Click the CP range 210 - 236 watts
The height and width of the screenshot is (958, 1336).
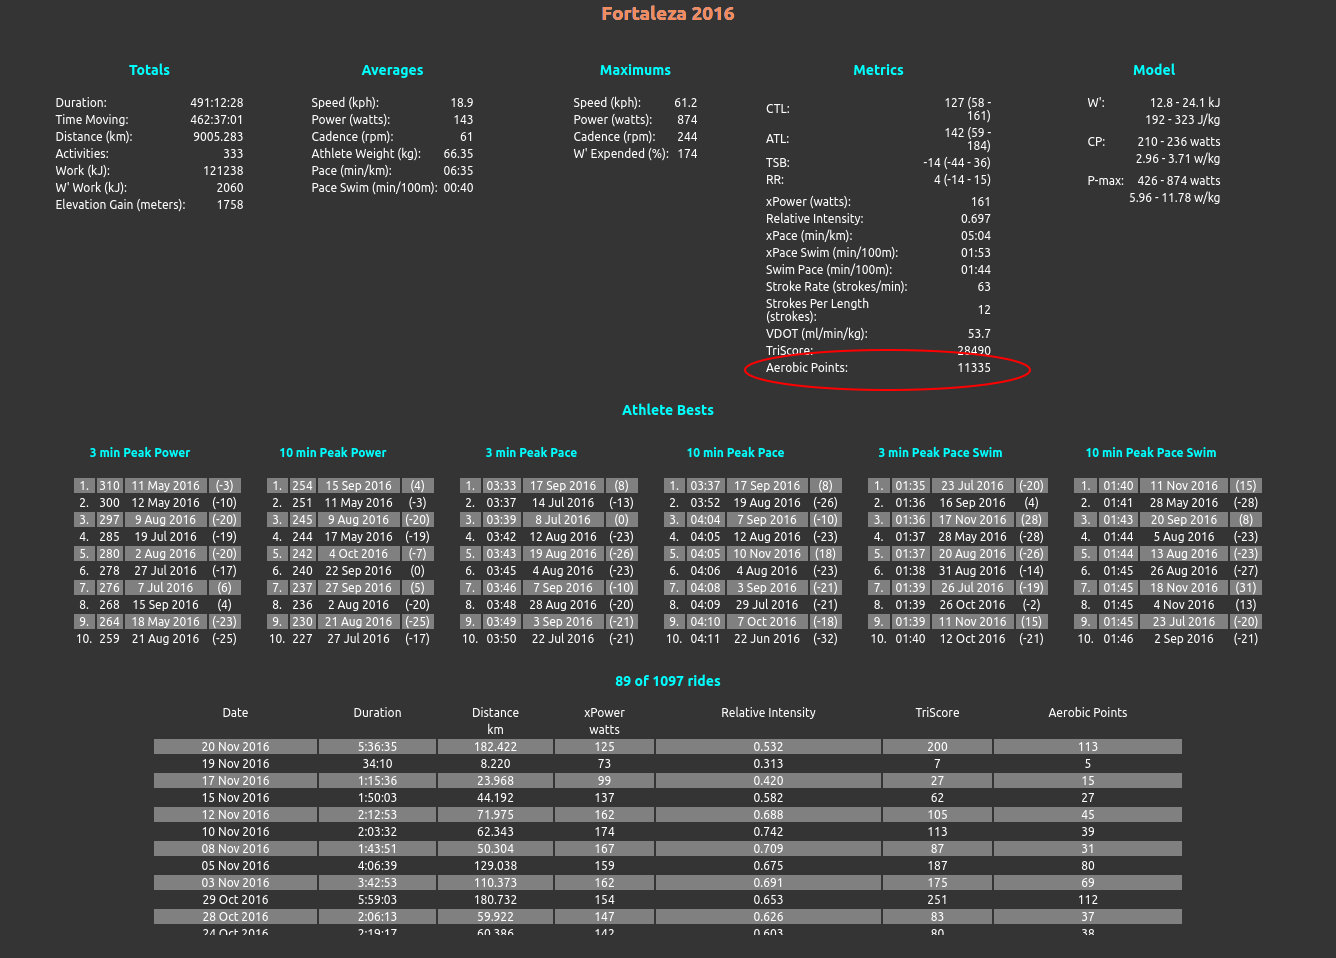(x=1178, y=142)
